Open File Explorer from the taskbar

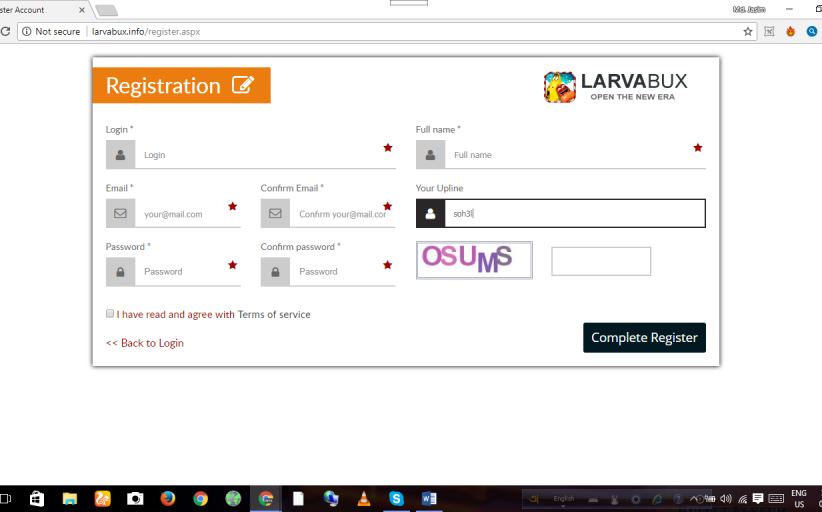coord(70,498)
